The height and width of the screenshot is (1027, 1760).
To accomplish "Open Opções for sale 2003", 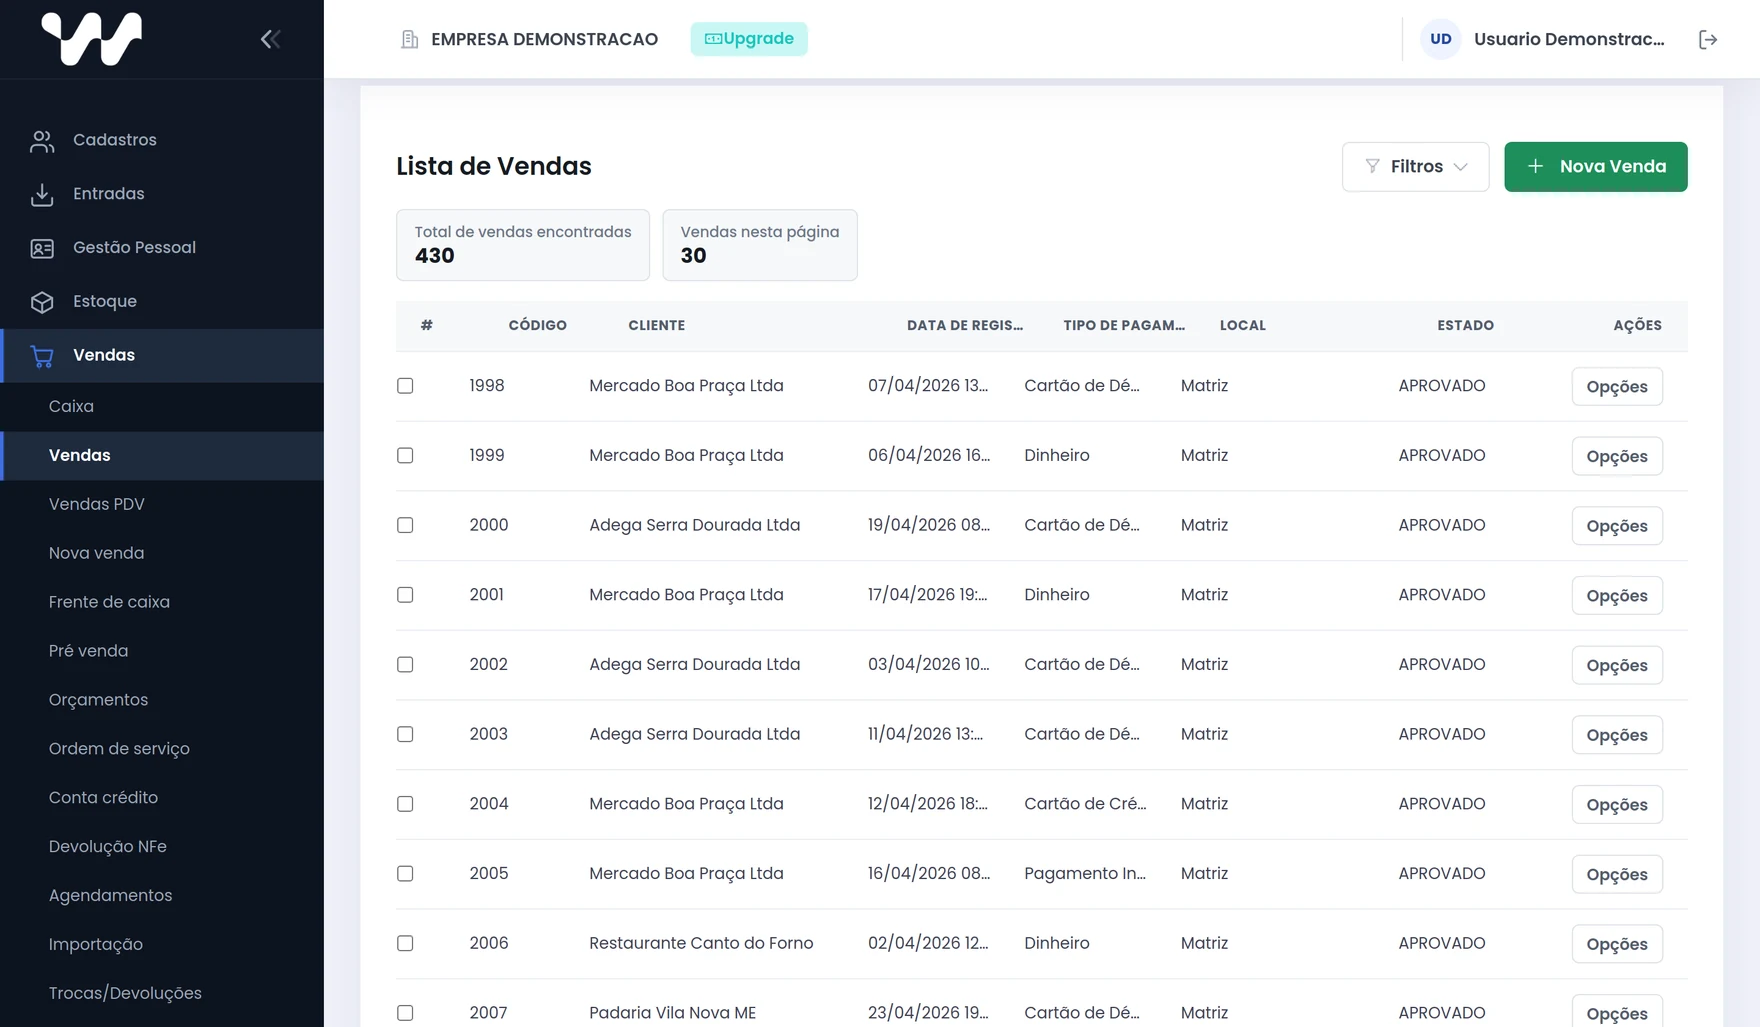I will [x=1617, y=735].
